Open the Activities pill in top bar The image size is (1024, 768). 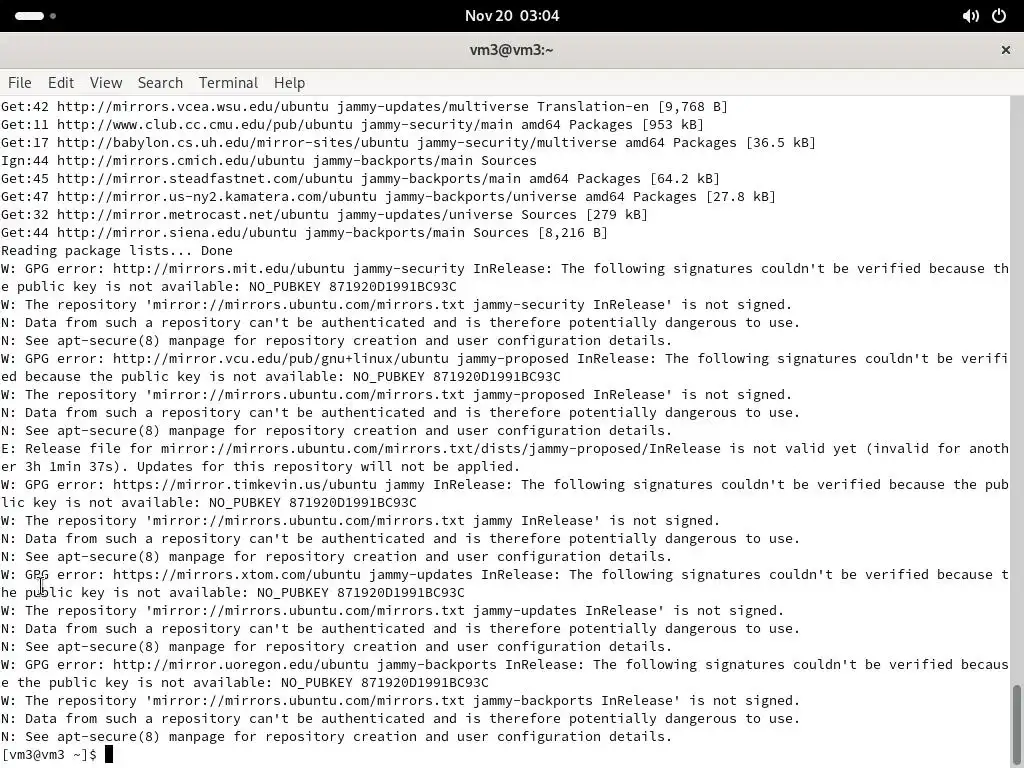29,16
